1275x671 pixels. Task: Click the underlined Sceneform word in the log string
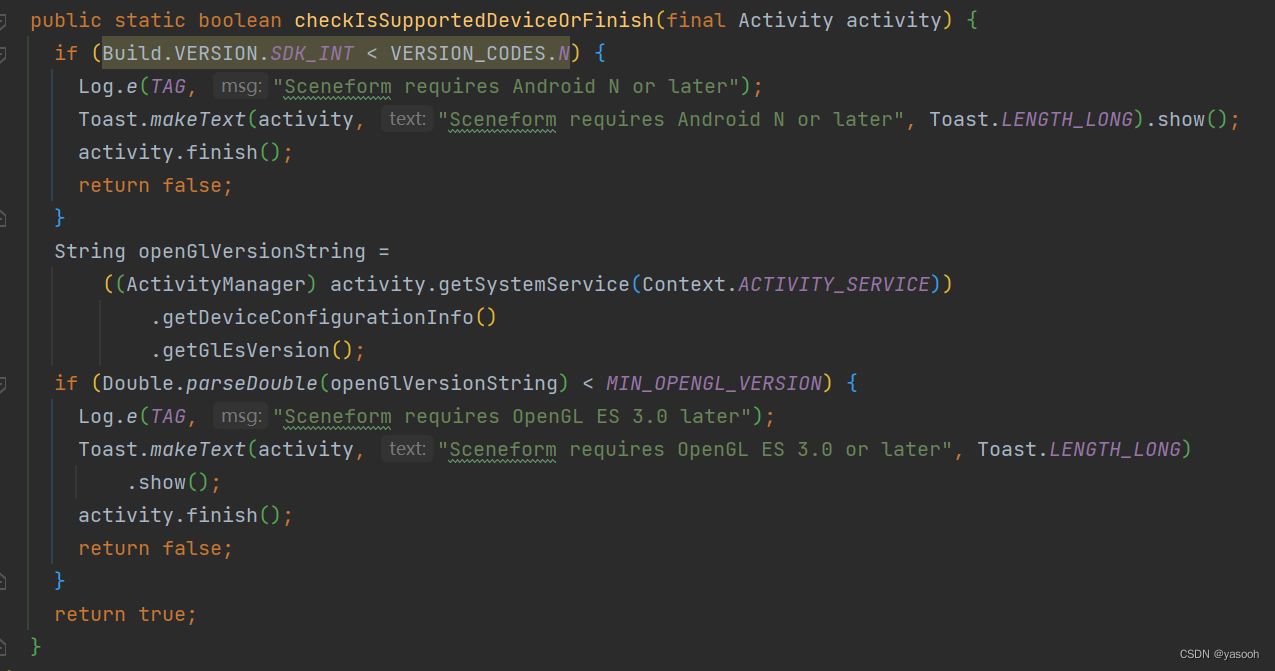(x=336, y=86)
